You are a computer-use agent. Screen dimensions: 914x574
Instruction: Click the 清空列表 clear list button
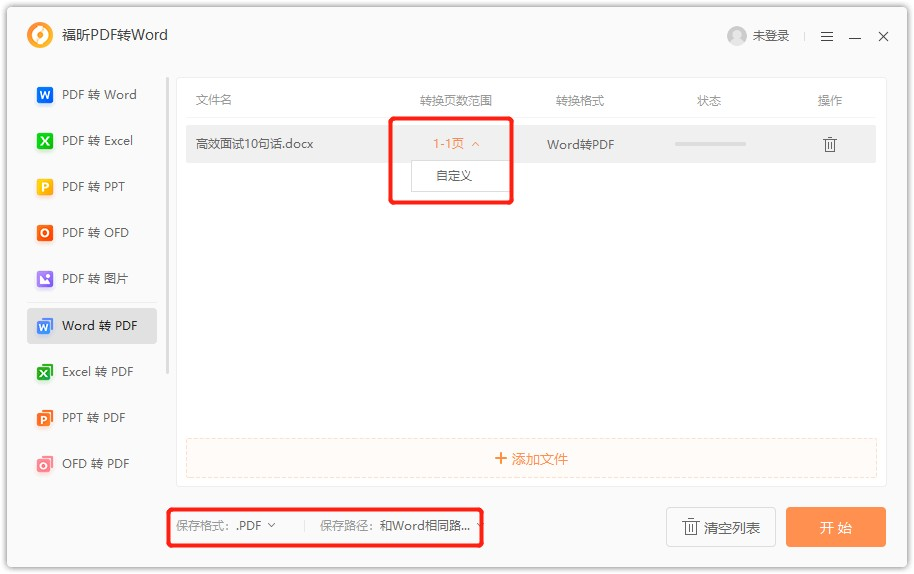coord(721,527)
